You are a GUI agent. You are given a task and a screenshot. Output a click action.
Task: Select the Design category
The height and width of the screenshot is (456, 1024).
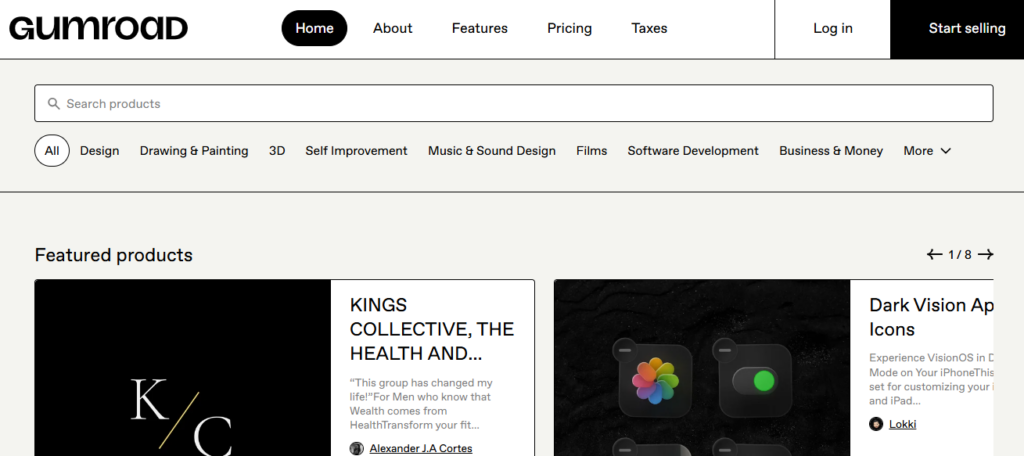click(x=99, y=151)
